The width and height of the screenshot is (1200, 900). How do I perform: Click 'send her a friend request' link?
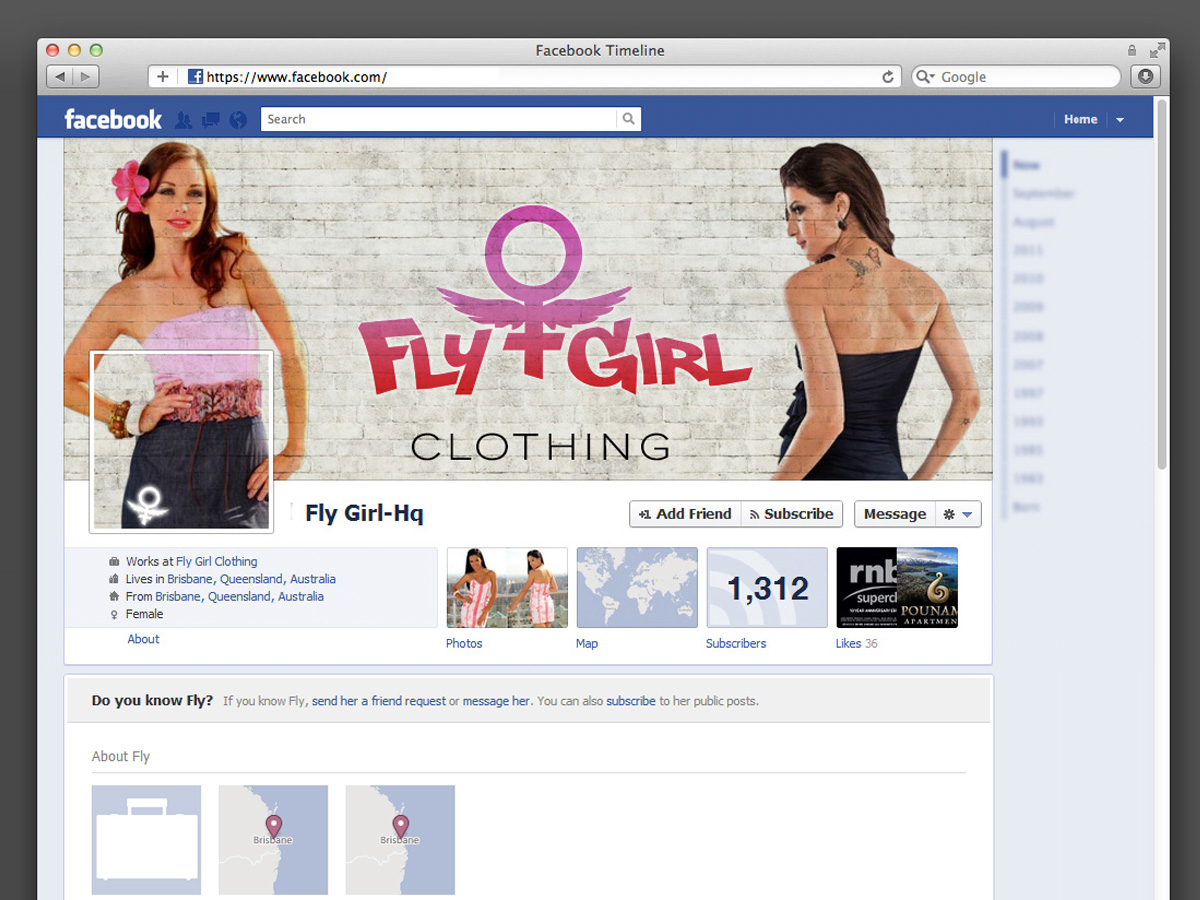379,702
